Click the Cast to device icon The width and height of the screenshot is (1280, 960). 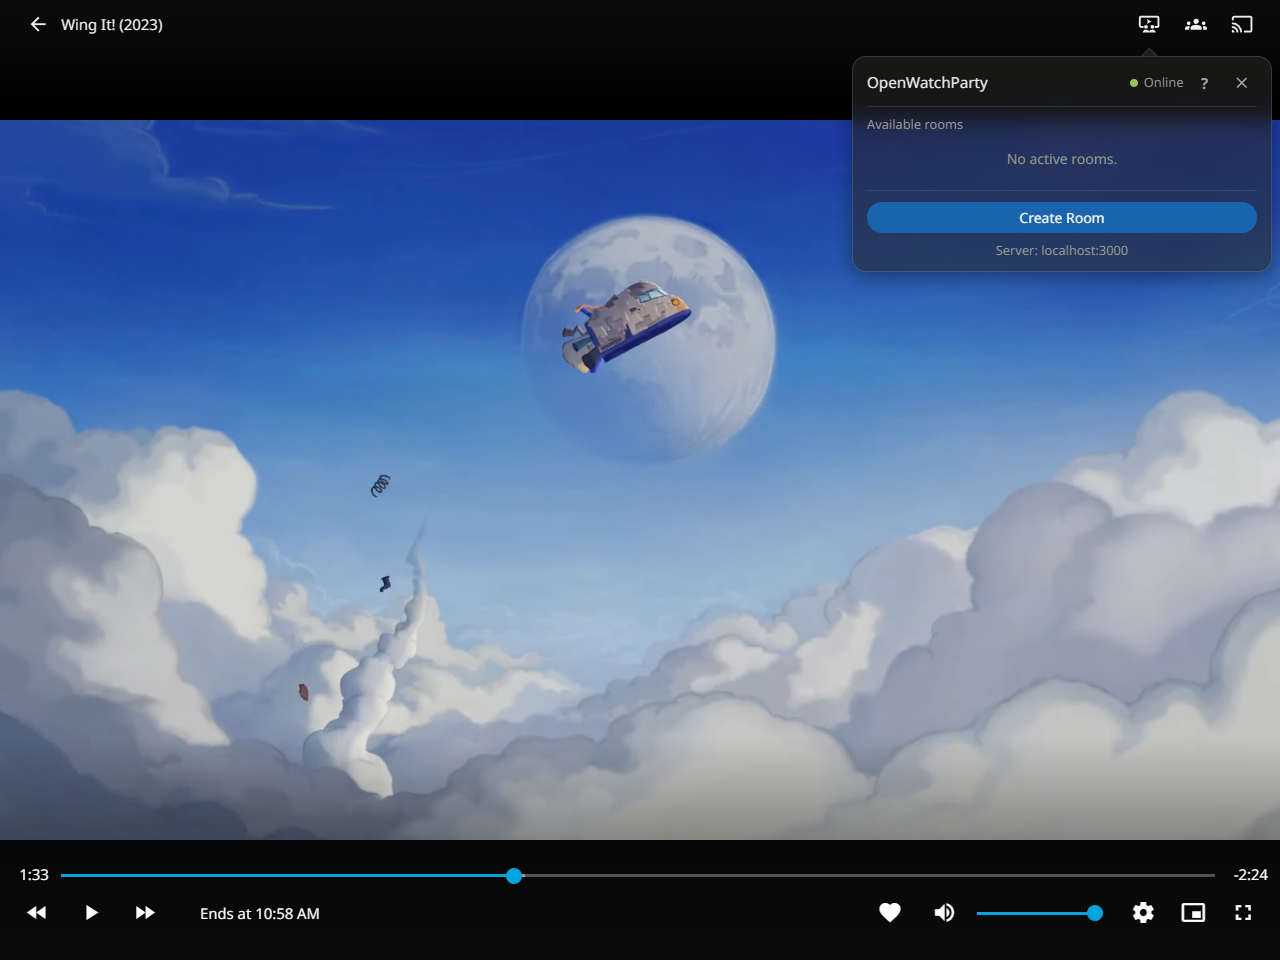point(1242,24)
